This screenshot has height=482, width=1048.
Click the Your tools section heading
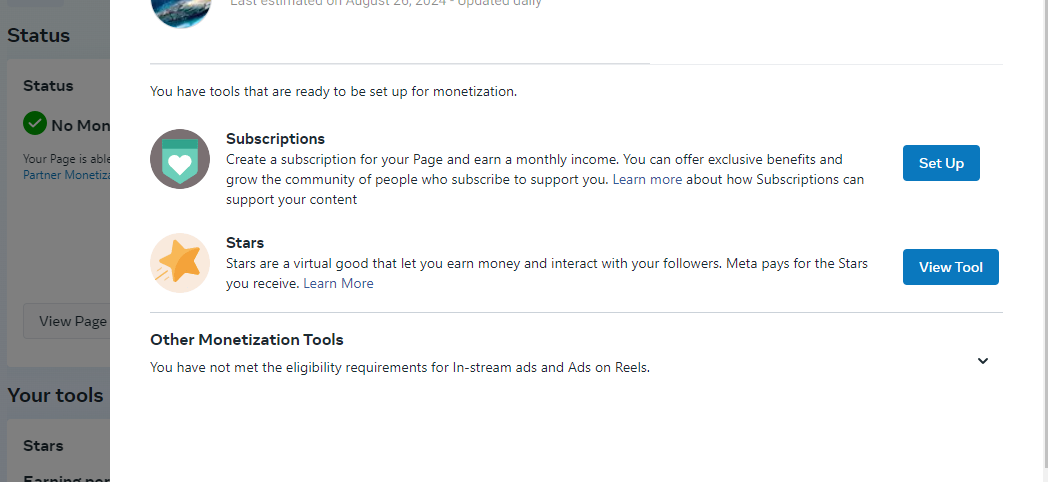coord(55,395)
